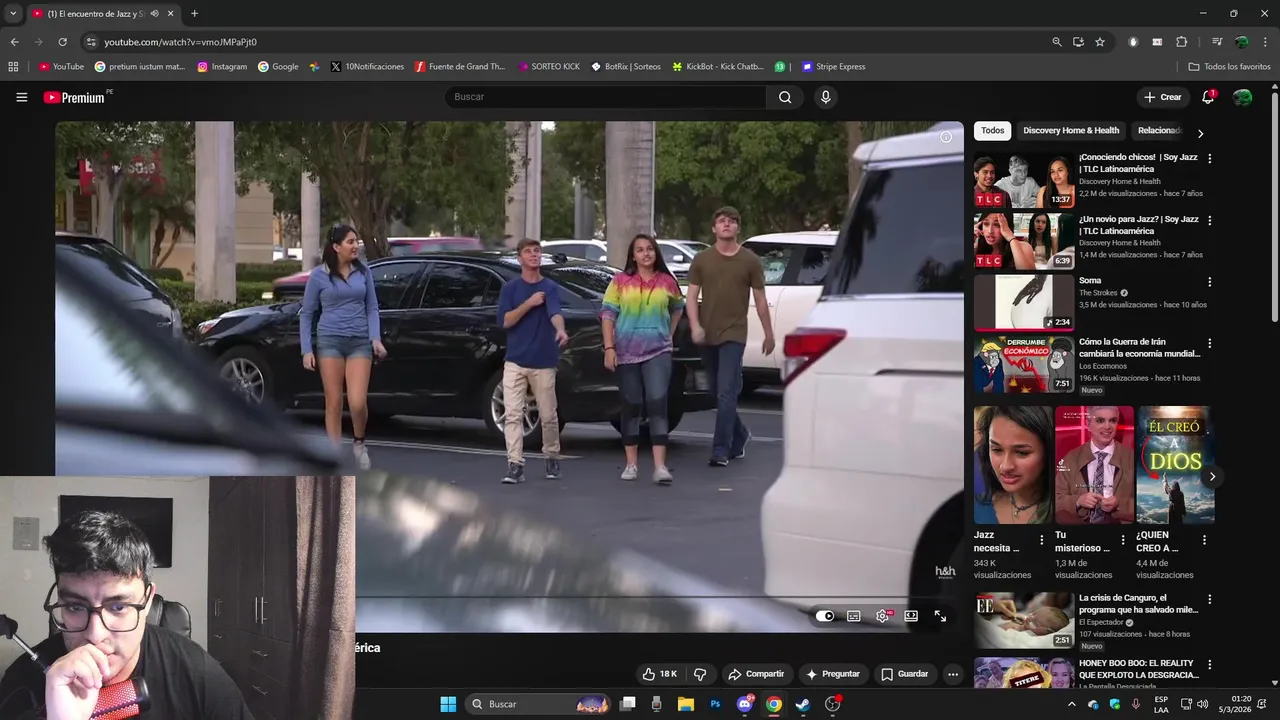Open Cómo la Guerra de Irán video title

(1139, 348)
